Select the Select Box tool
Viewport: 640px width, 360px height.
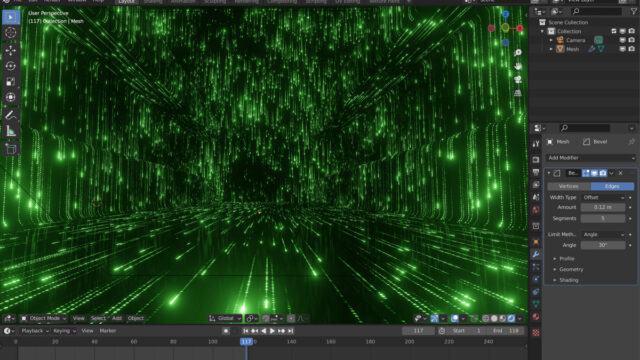click(x=11, y=17)
